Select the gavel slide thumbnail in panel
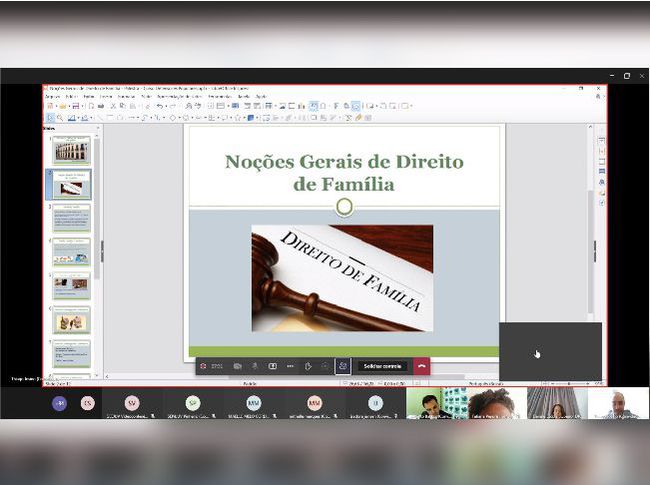This screenshot has height=485, width=650. click(71, 185)
